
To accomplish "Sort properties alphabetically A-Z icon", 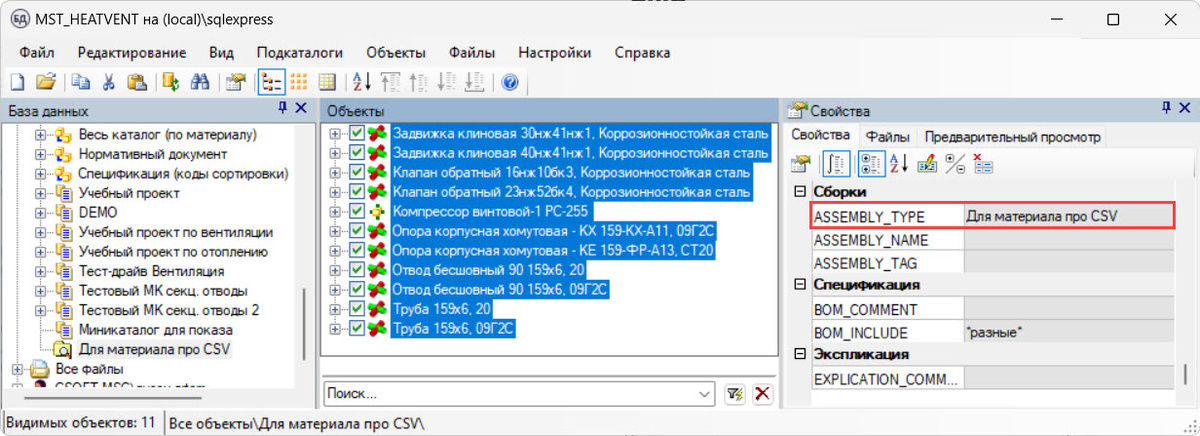I will (898, 164).
